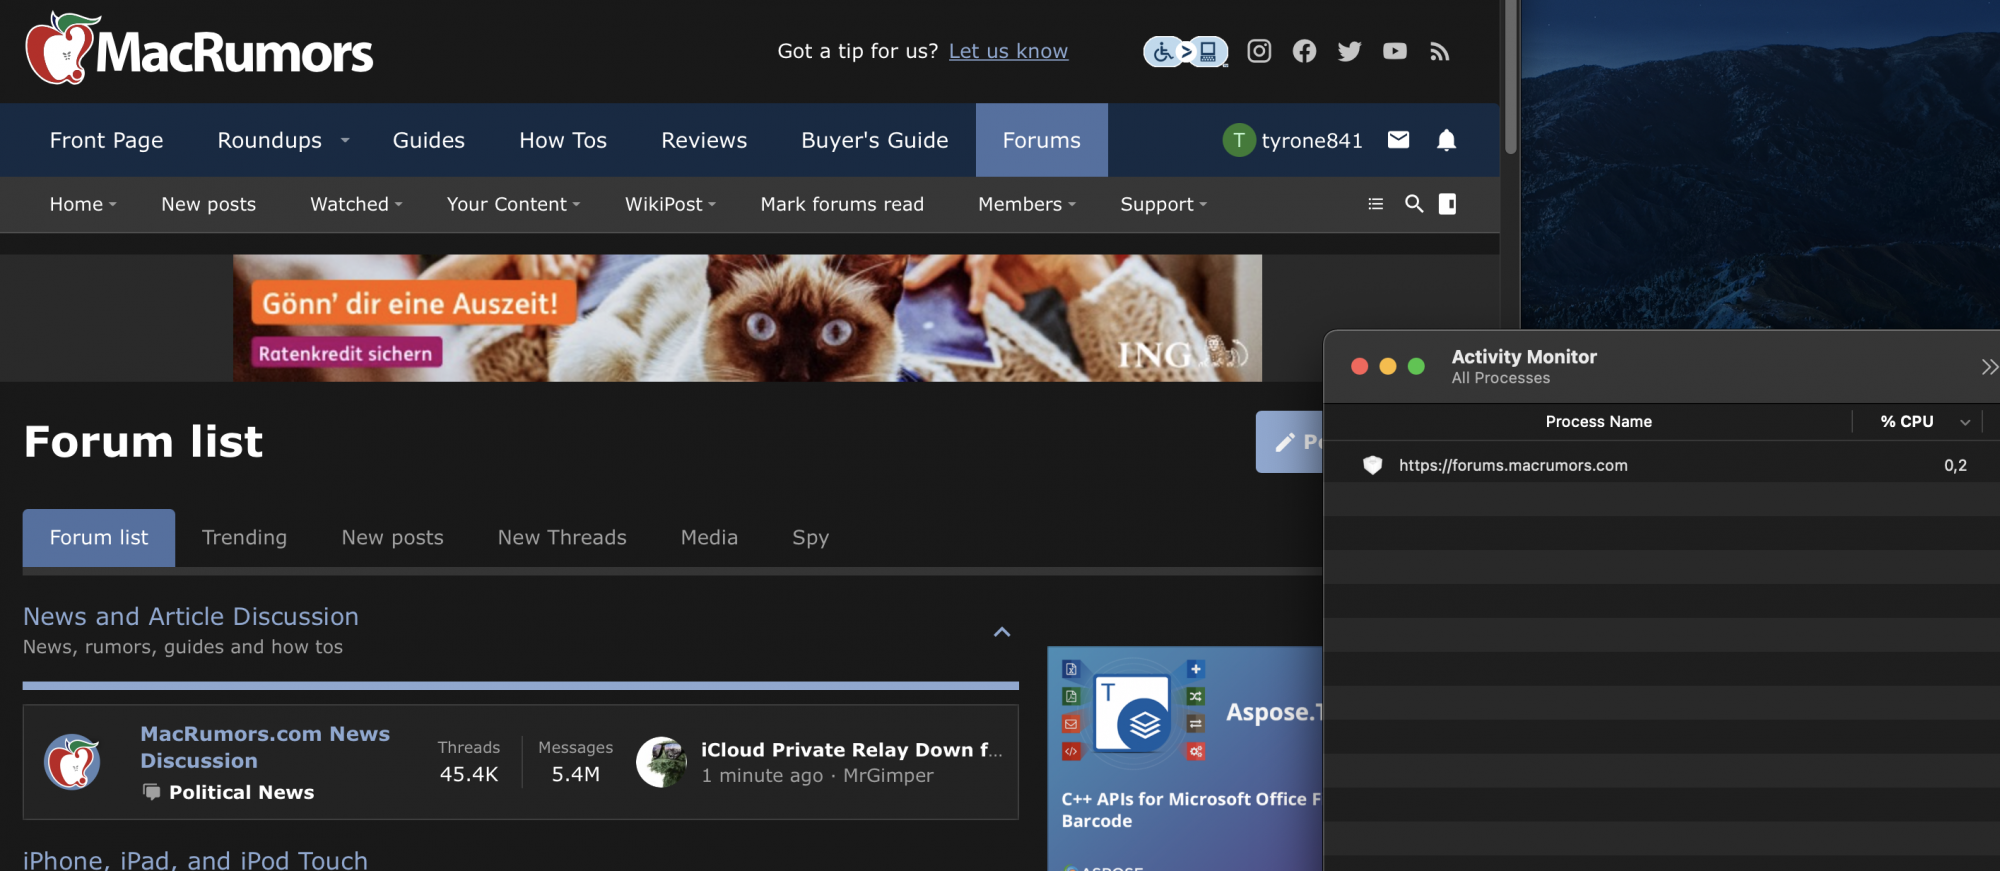
Task: Select the https://forums.macrumors.com process row
Action: [x=1662, y=465]
